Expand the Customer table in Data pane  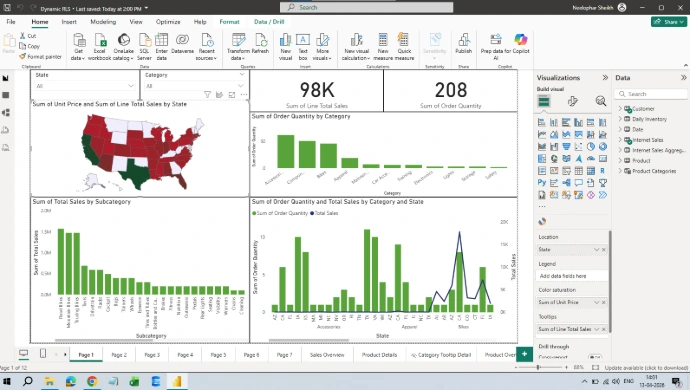620,108
